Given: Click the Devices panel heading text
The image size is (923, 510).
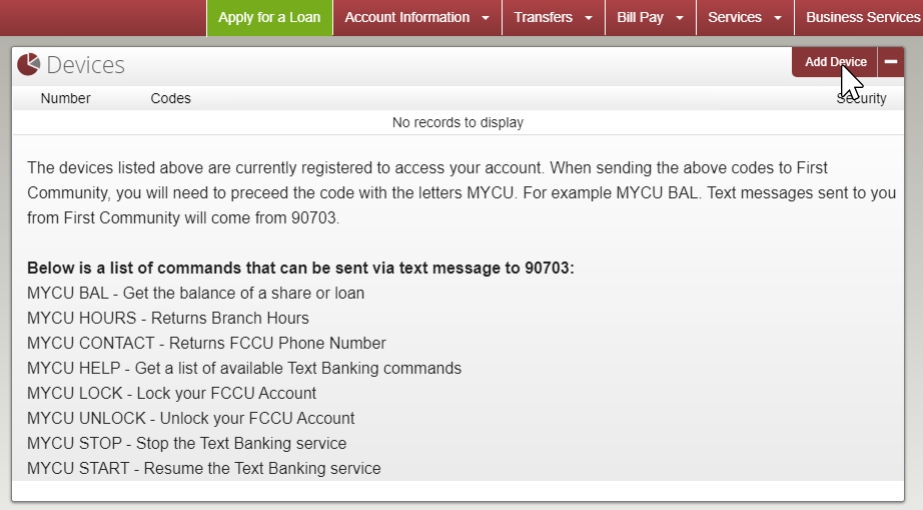Looking at the screenshot, I should [86, 65].
